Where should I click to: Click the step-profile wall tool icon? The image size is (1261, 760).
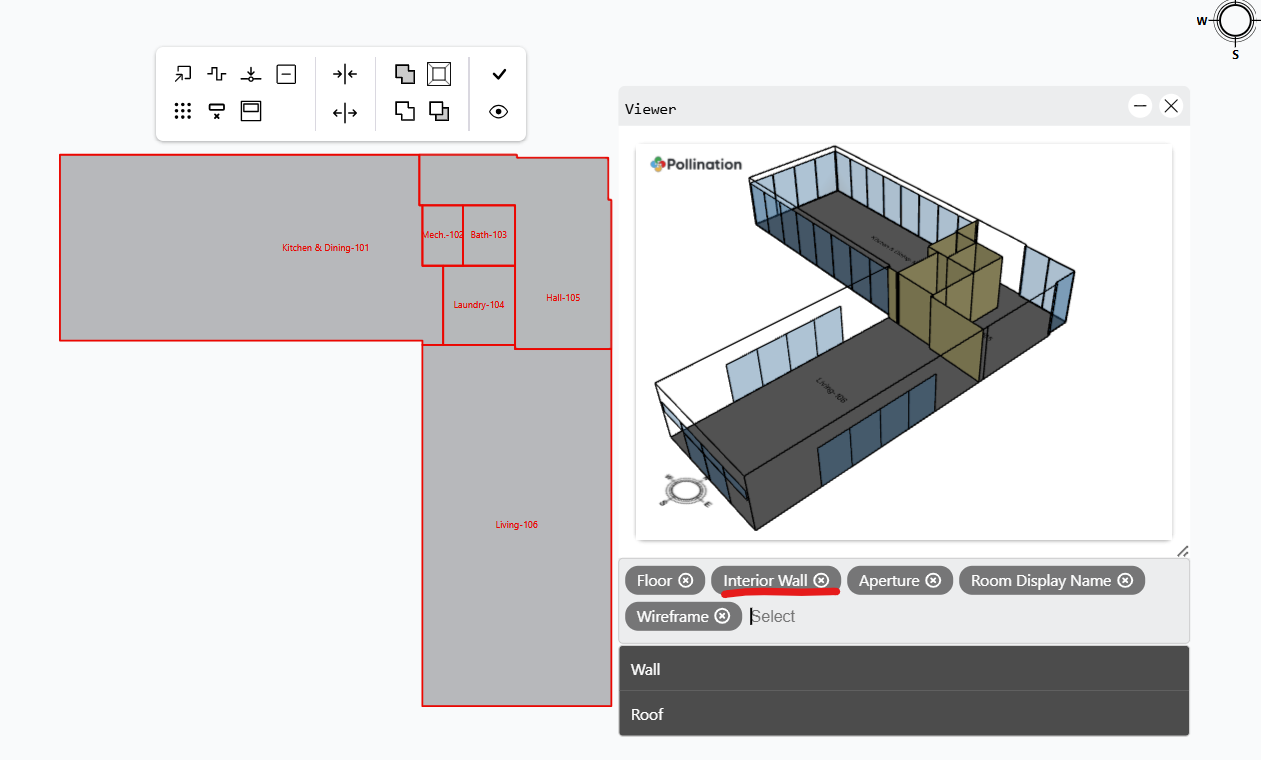click(216, 73)
